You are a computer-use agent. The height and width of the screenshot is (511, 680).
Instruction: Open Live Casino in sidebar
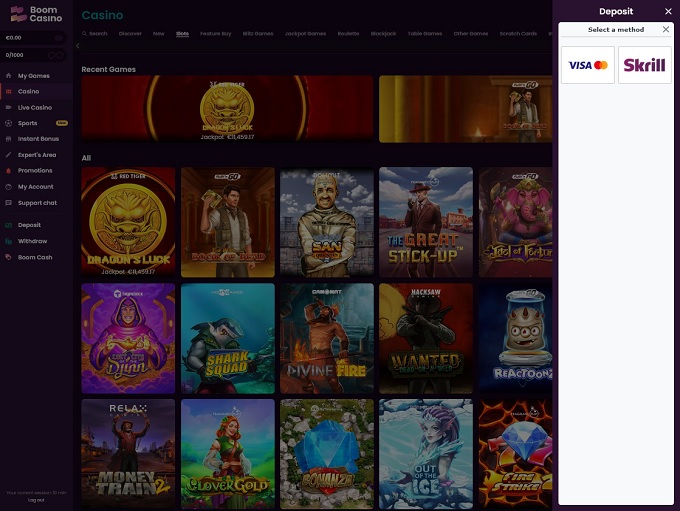tap(34, 107)
